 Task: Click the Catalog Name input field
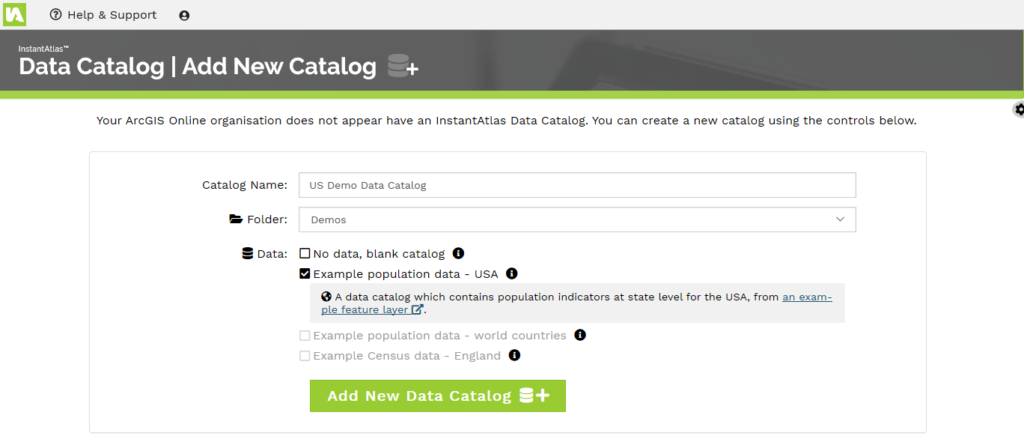pyautogui.click(x=577, y=185)
